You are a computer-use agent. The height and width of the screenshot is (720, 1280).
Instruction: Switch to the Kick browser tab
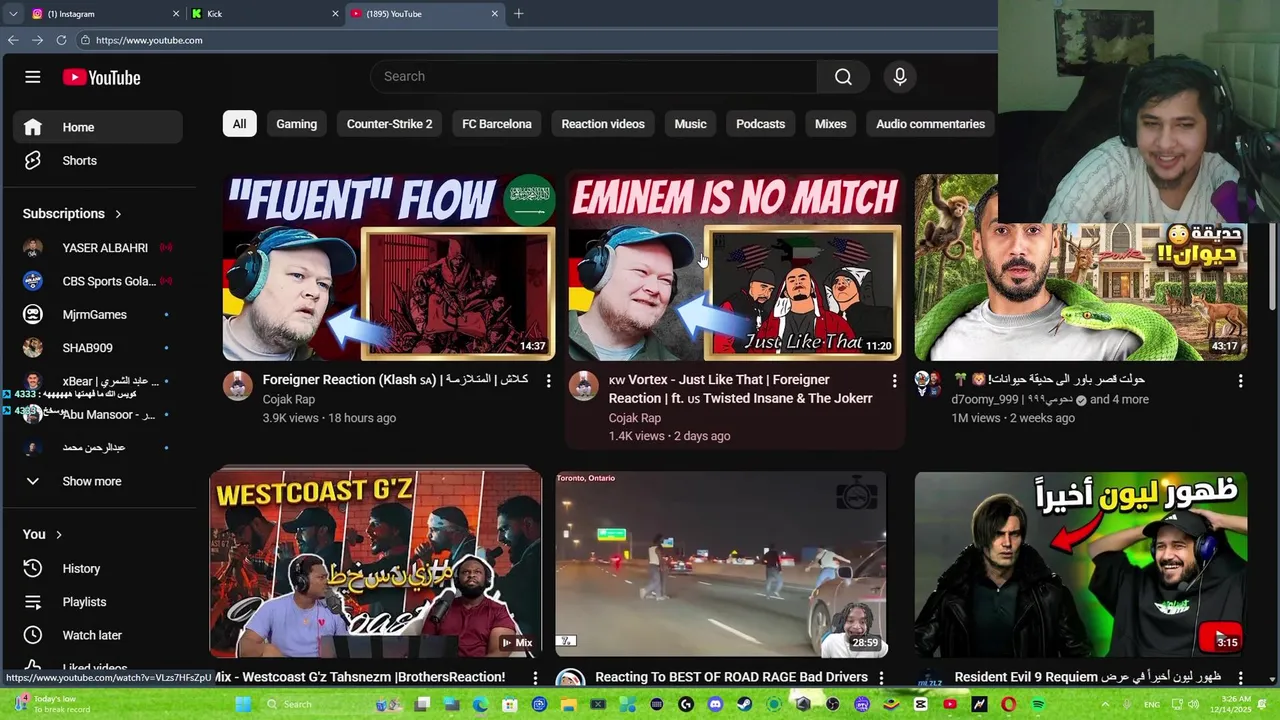[265, 14]
